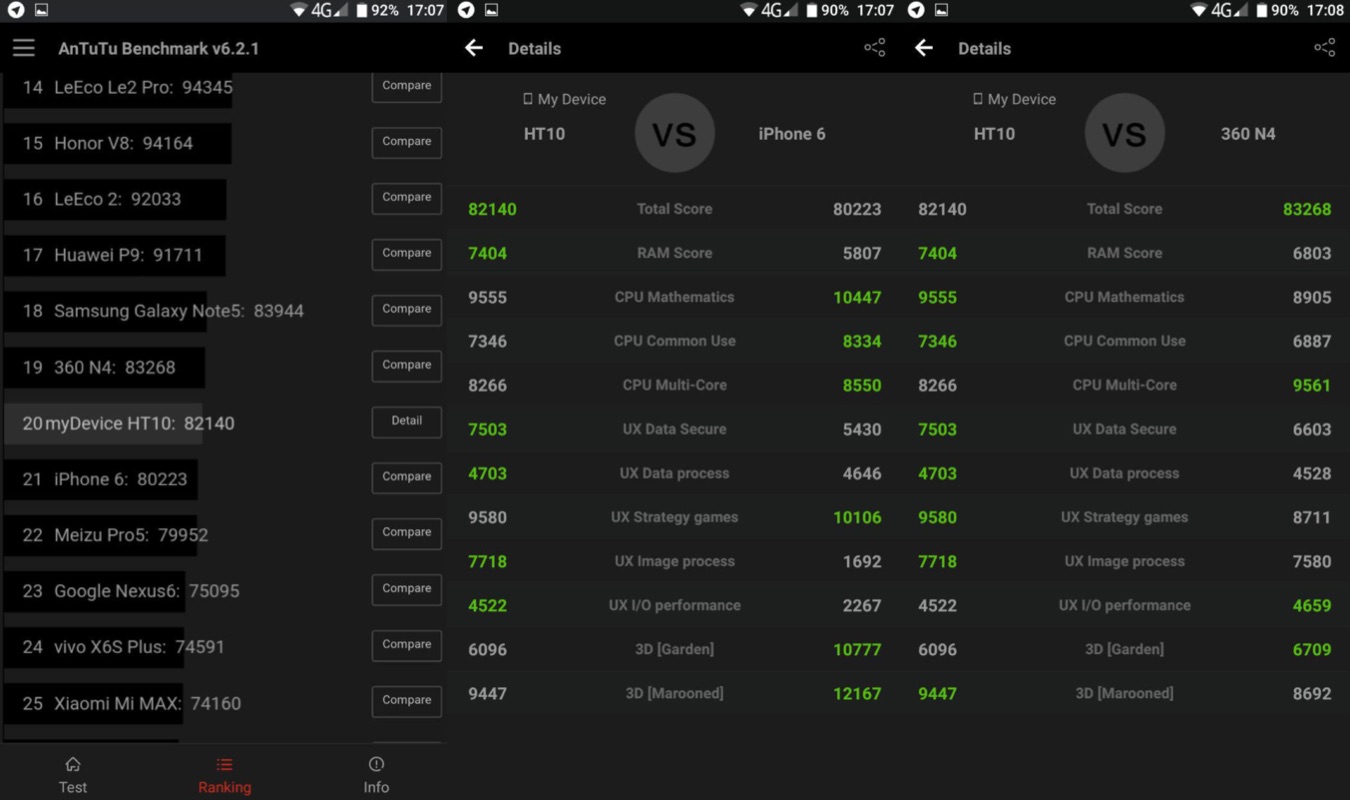Tap 360 N4 3D Marooned score 8692

pyautogui.click(x=1312, y=693)
